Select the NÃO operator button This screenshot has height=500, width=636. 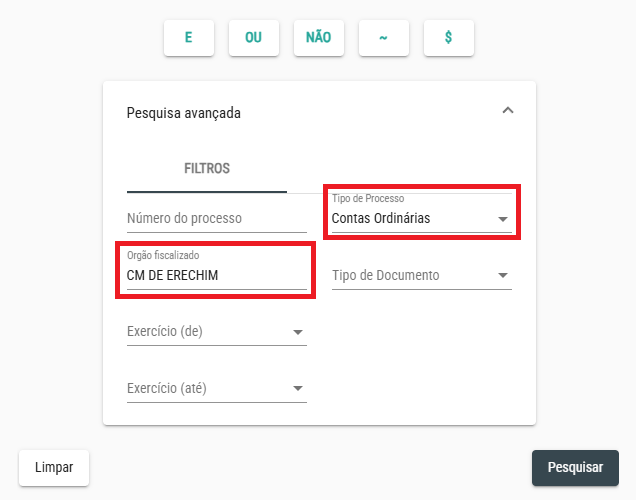click(318, 38)
